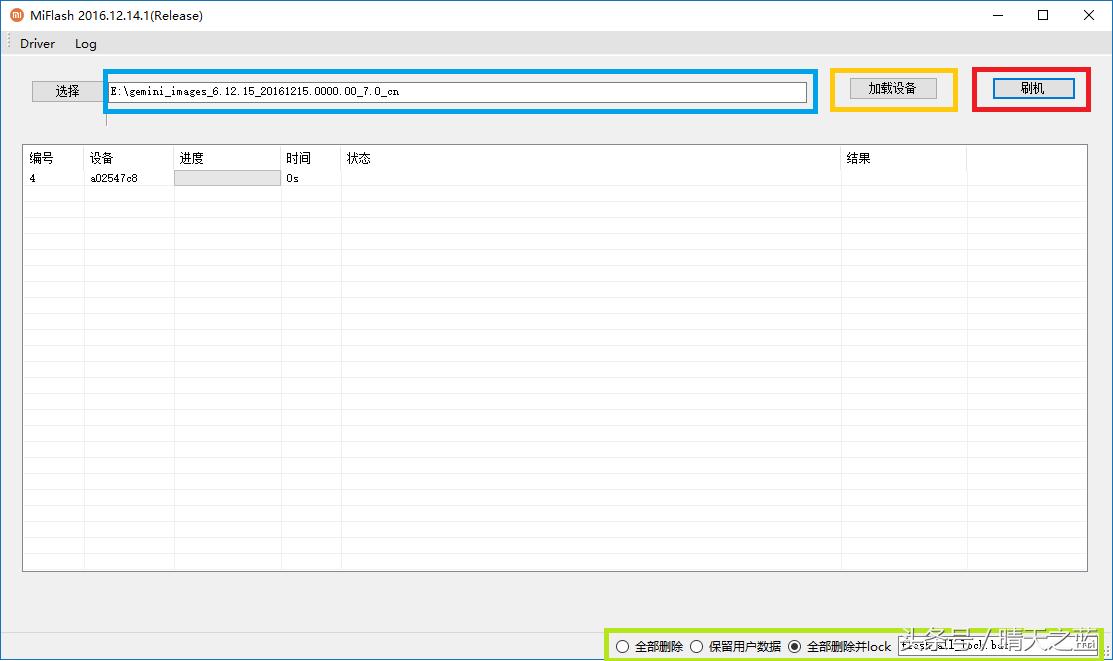Click the 设备 column header
Screen dimensions: 1113x661
tap(102, 158)
